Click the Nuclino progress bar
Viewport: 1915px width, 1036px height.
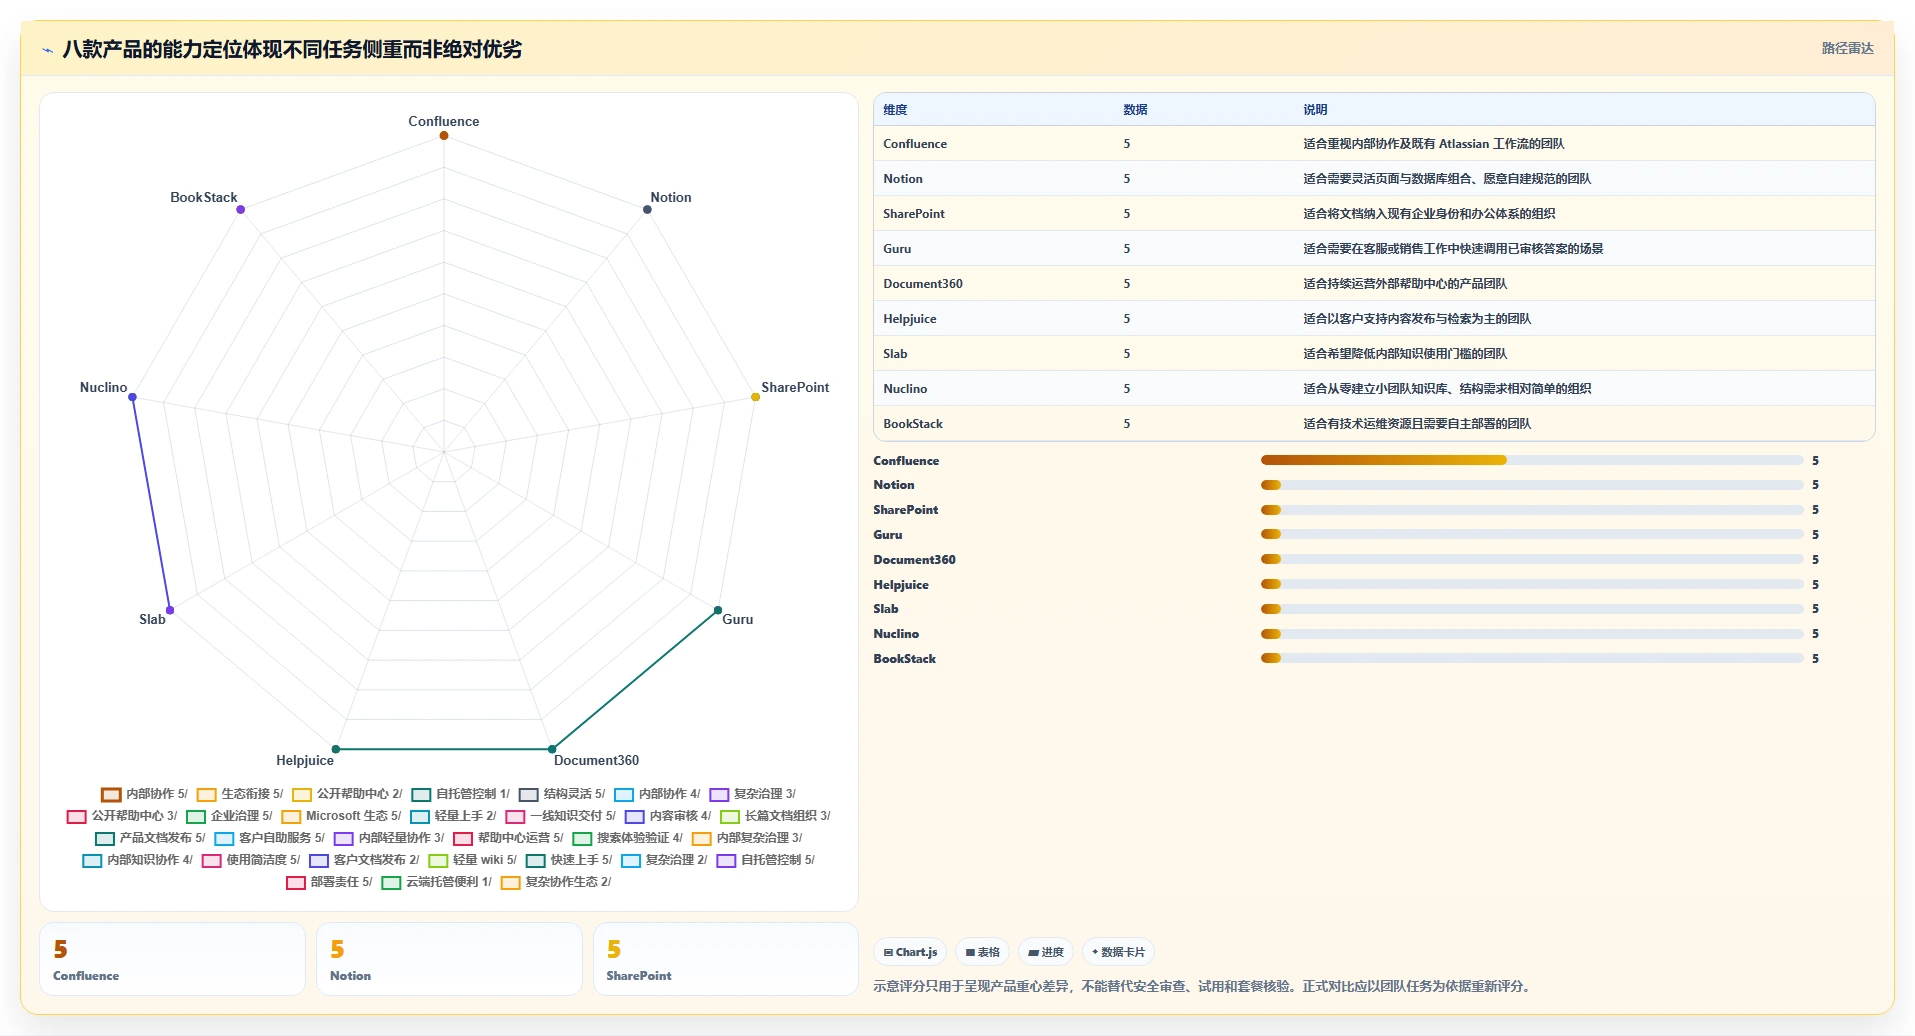pos(1532,634)
